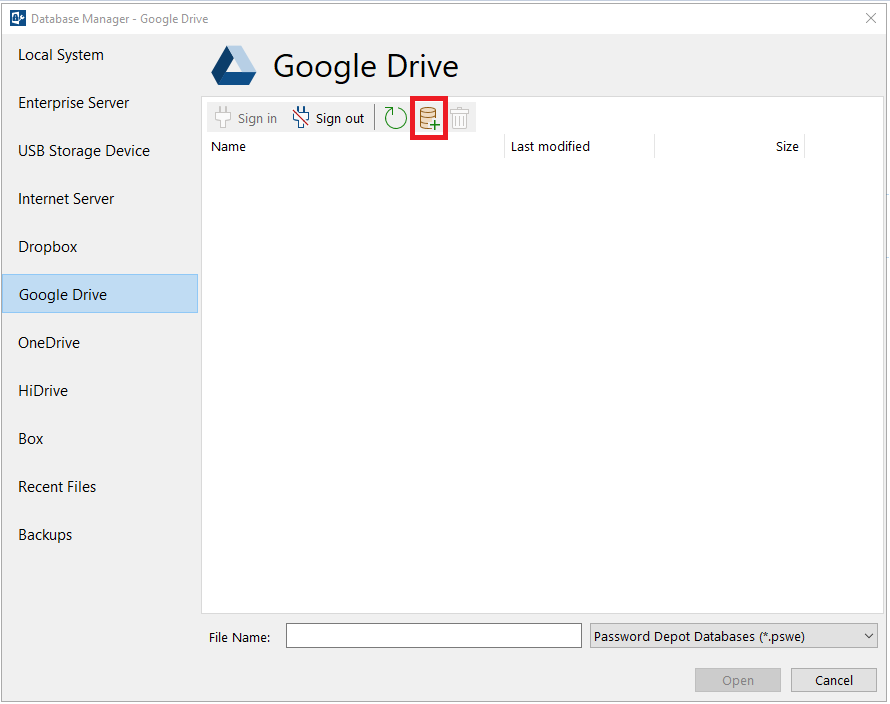
Task: Click the Sign in toolbar button
Action: (246, 118)
